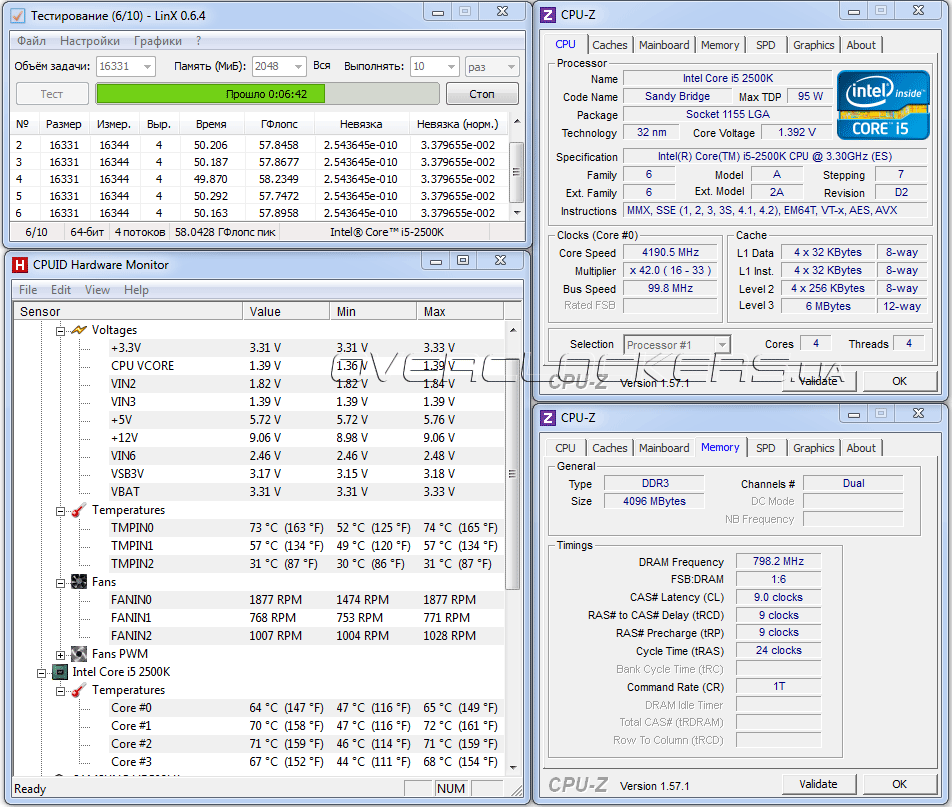
Task: Open File menu in Hardware Monitor
Action: [28, 290]
